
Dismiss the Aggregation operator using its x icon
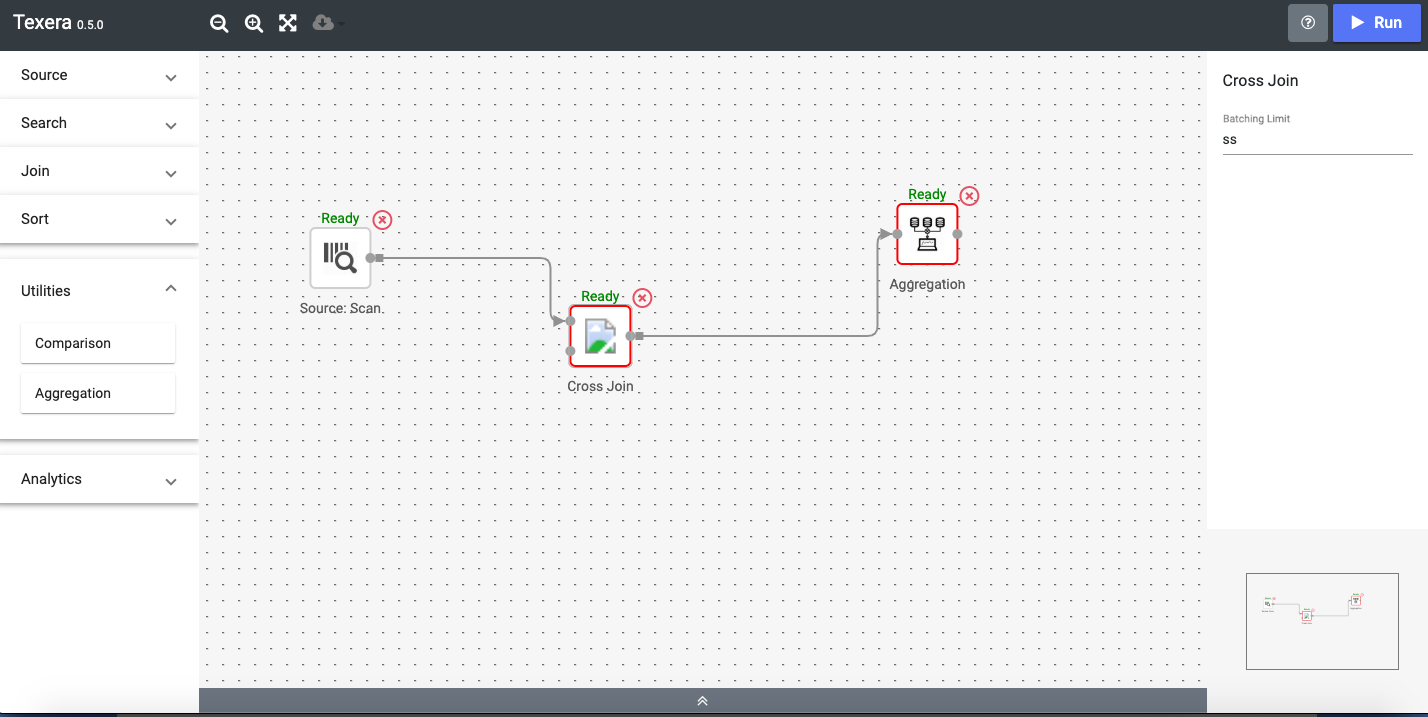[x=968, y=196]
